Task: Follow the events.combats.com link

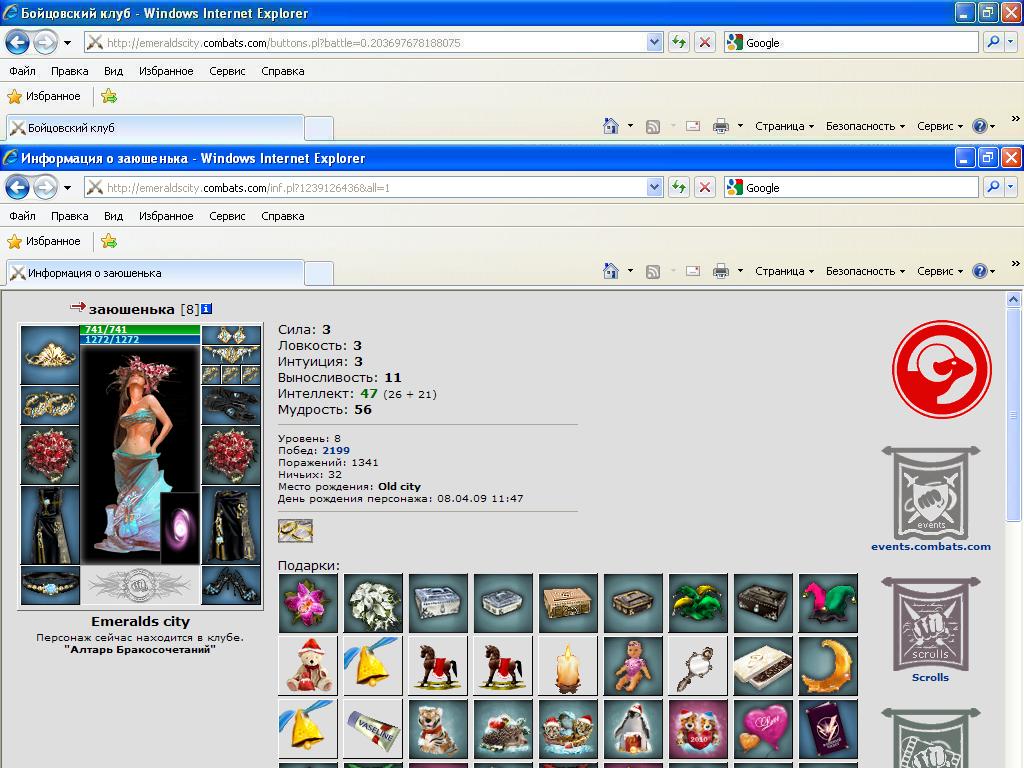Action: pyautogui.click(x=931, y=547)
